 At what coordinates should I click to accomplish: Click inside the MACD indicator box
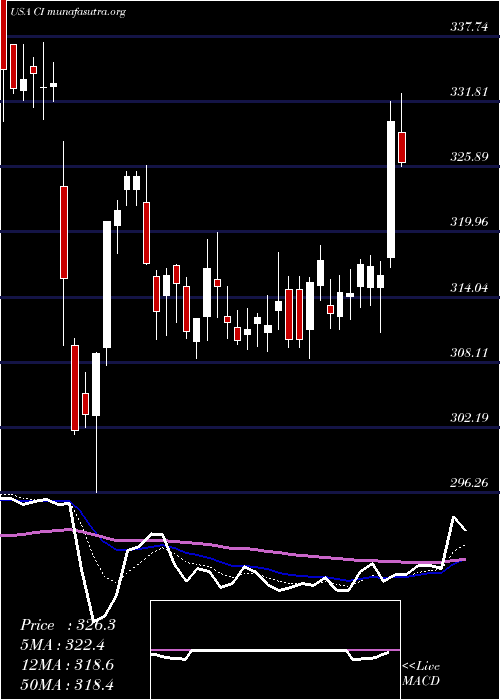(x=275, y=650)
